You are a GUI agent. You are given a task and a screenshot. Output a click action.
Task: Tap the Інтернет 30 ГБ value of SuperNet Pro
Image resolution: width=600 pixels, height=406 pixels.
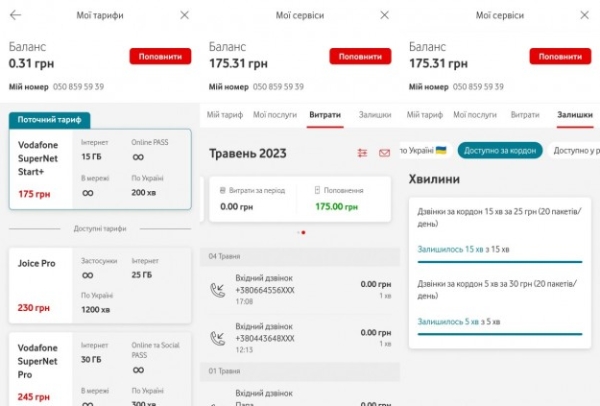91,359
